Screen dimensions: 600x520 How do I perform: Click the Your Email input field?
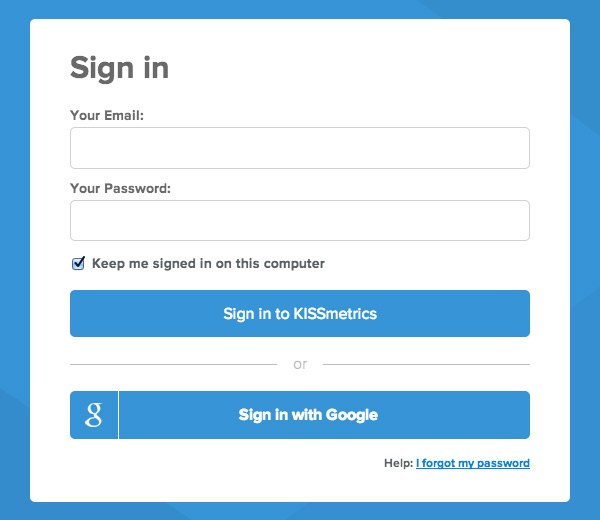(299, 148)
